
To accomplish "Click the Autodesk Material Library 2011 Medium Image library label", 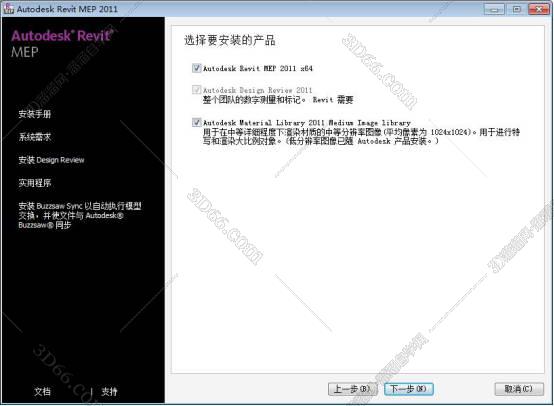I will click(307, 123).
